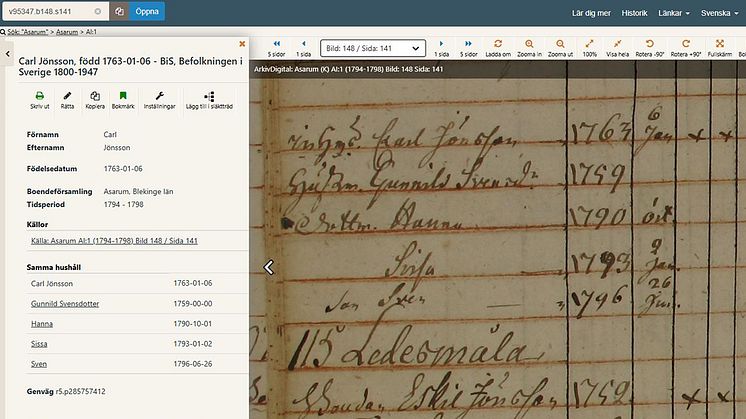Screen dimensions: 746x419
Task: Copy record with the Kopiera icon
Action: [95, 96]
